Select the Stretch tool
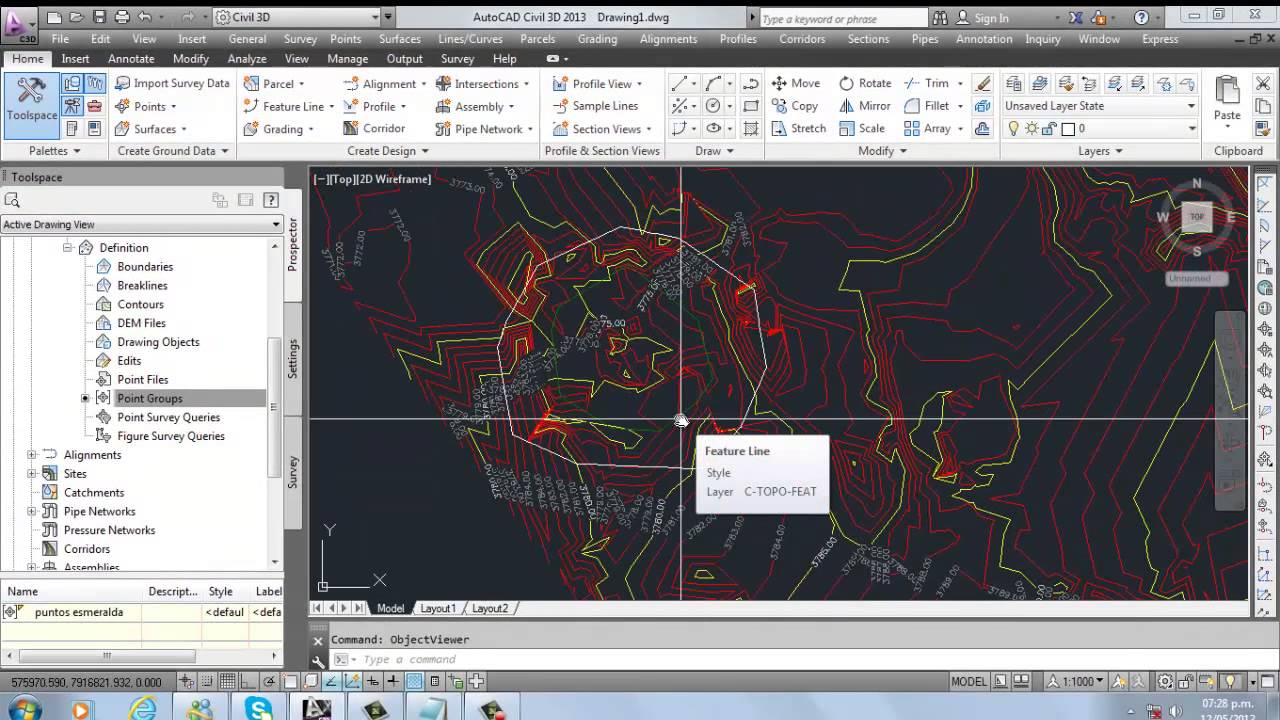 799,128
